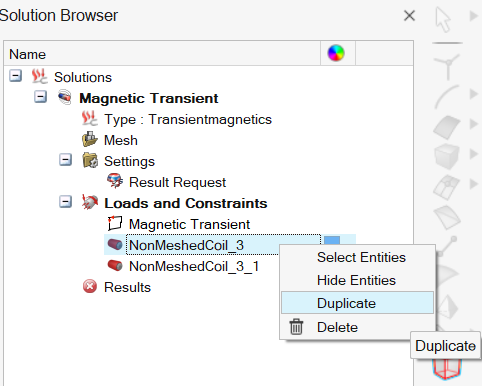Click the blue color swatch of NonMeshedCoil_3
The image size is (482, 386).
coord(332,240)
